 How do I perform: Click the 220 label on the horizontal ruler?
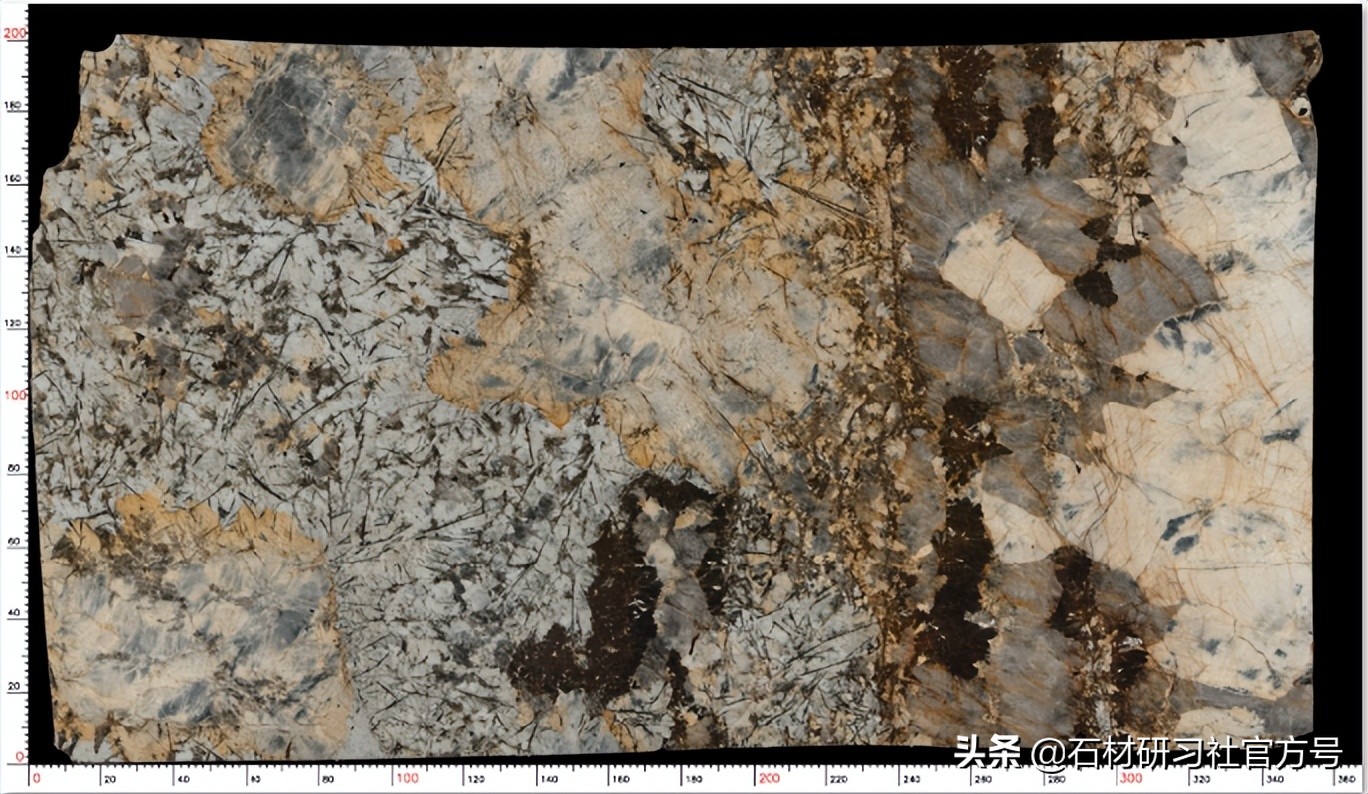841,778
